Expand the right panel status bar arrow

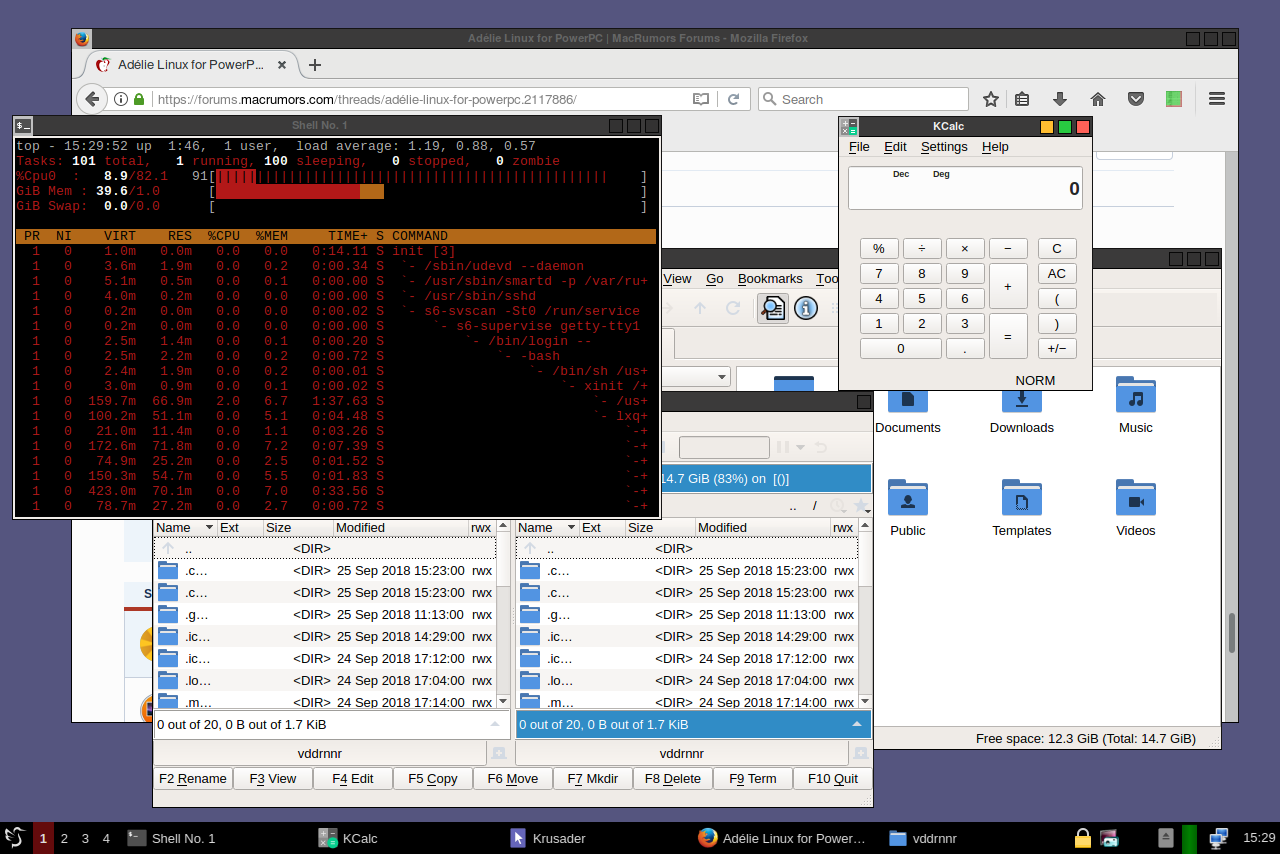[x=857, y=724]
